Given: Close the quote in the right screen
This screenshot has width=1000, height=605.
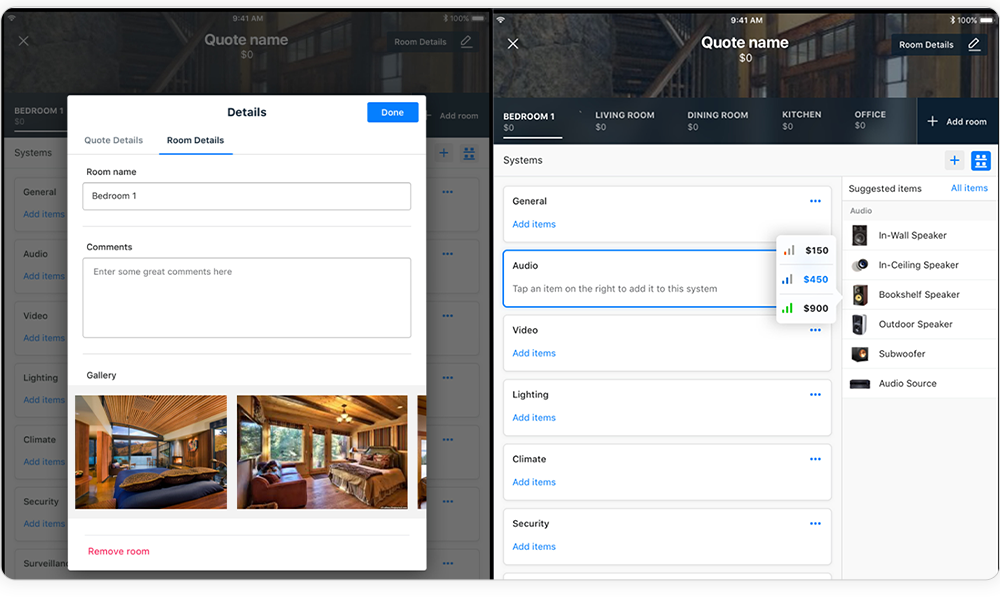Looking at the screenshot, I should tap(513, 43).
